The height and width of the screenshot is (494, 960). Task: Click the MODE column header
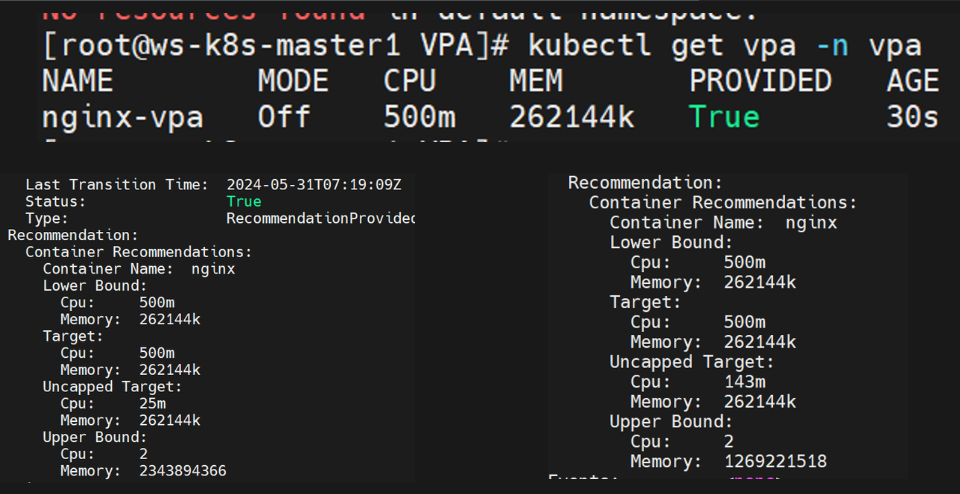[293, 81]
